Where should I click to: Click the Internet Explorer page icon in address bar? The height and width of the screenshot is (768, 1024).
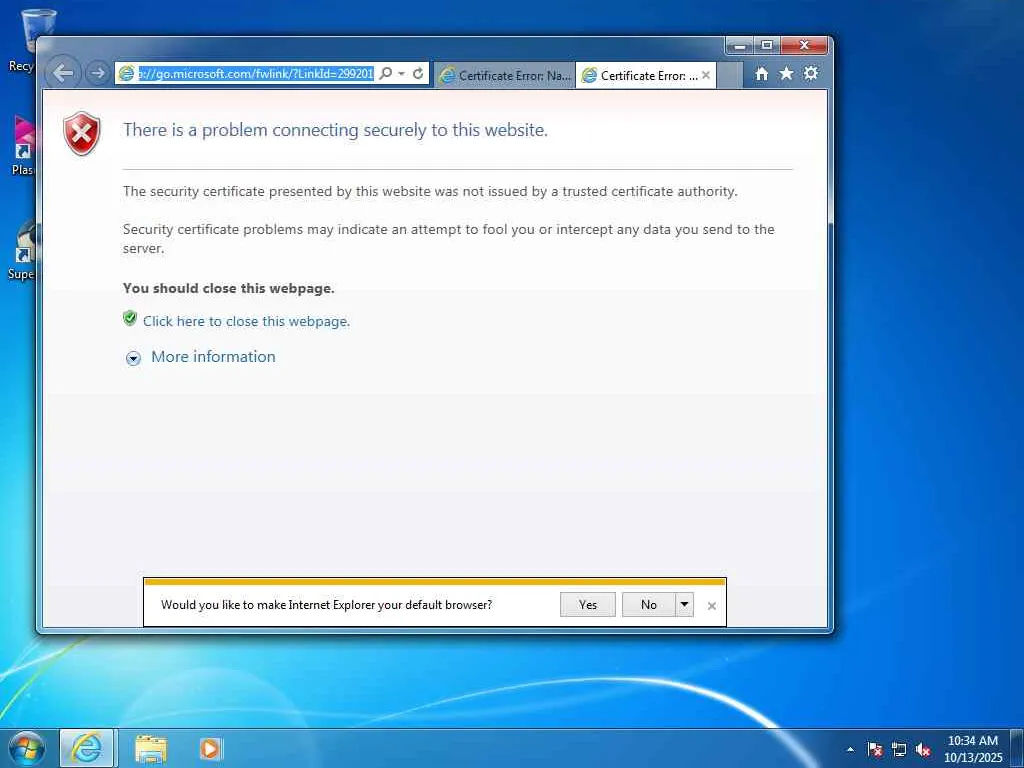coord(126,74)
